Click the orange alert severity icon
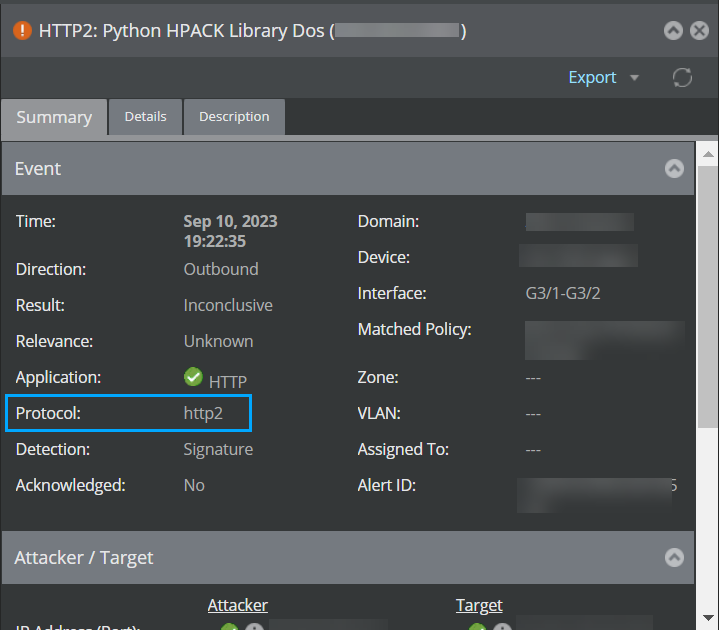The width and height of the screenshot is (719, 630). point(22,31)
